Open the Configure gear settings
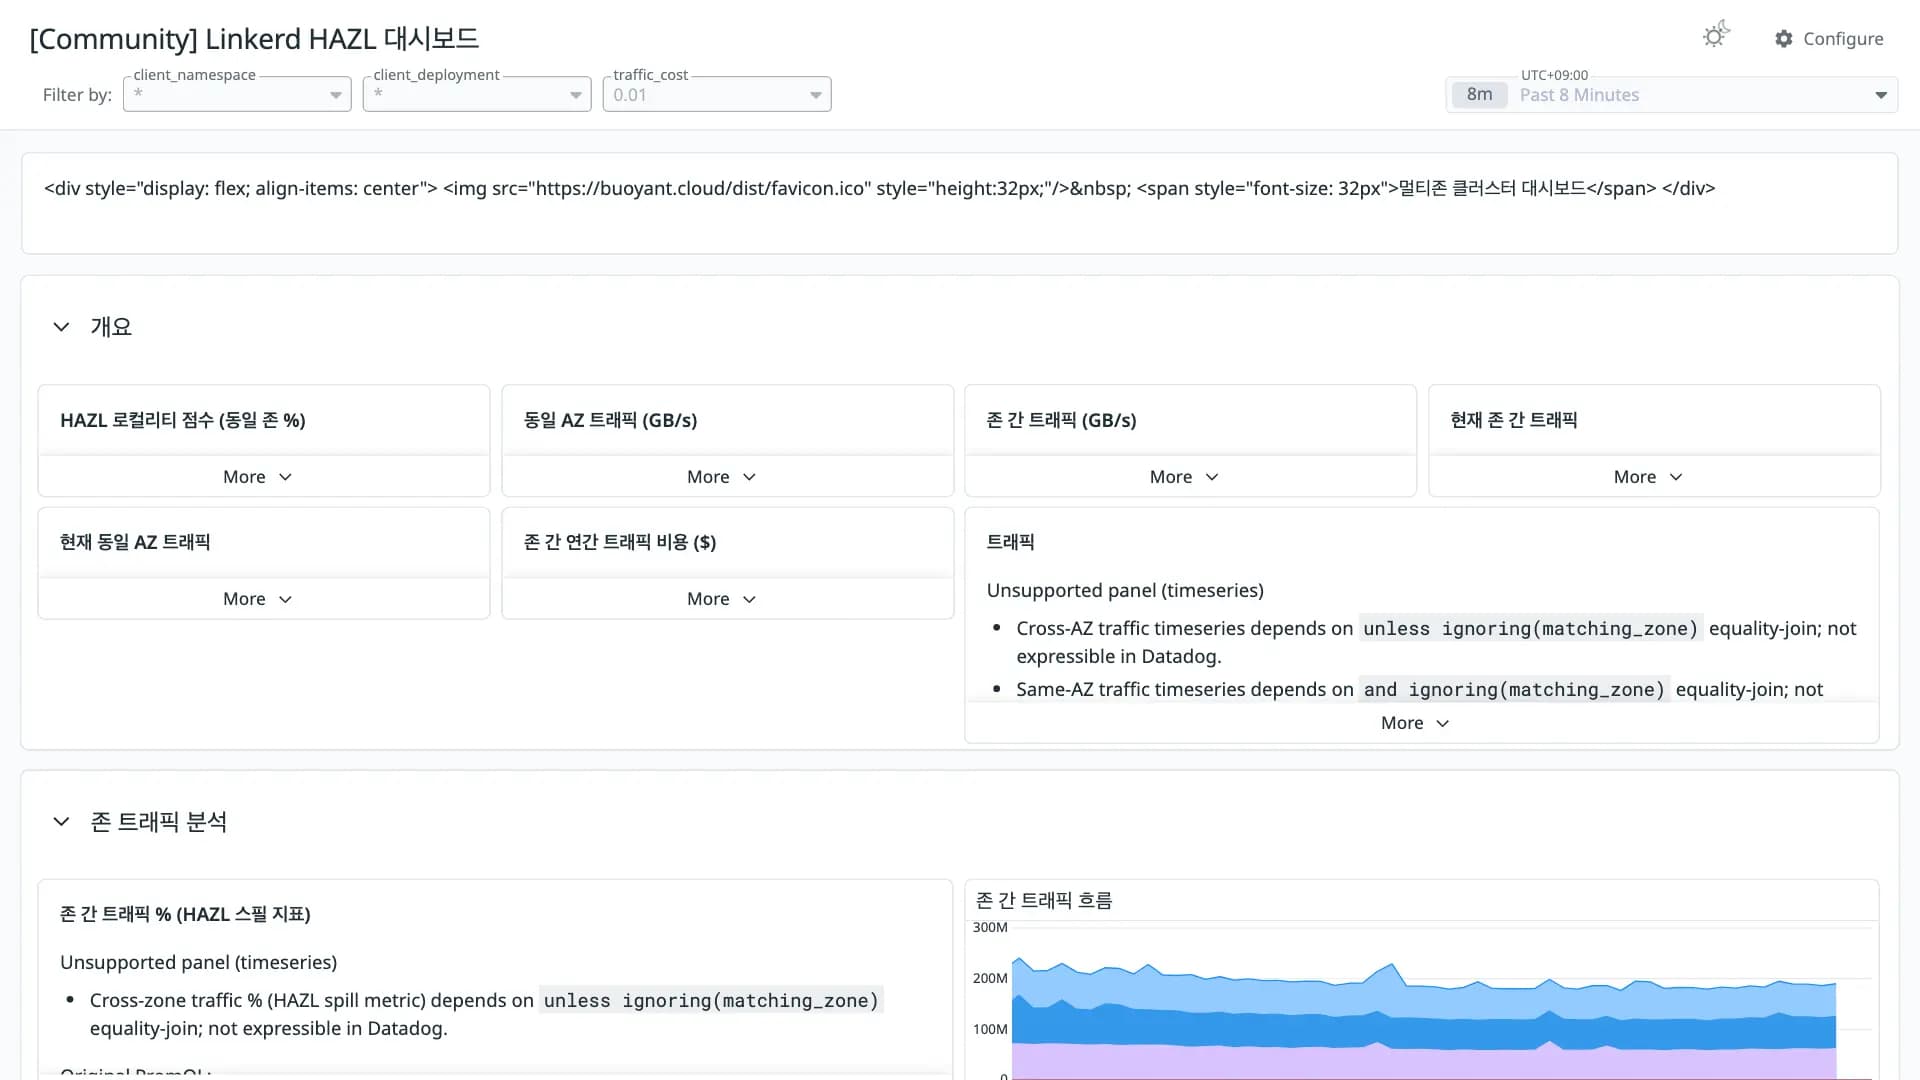This screenshot has width=1920, height=1080. 1829,38
